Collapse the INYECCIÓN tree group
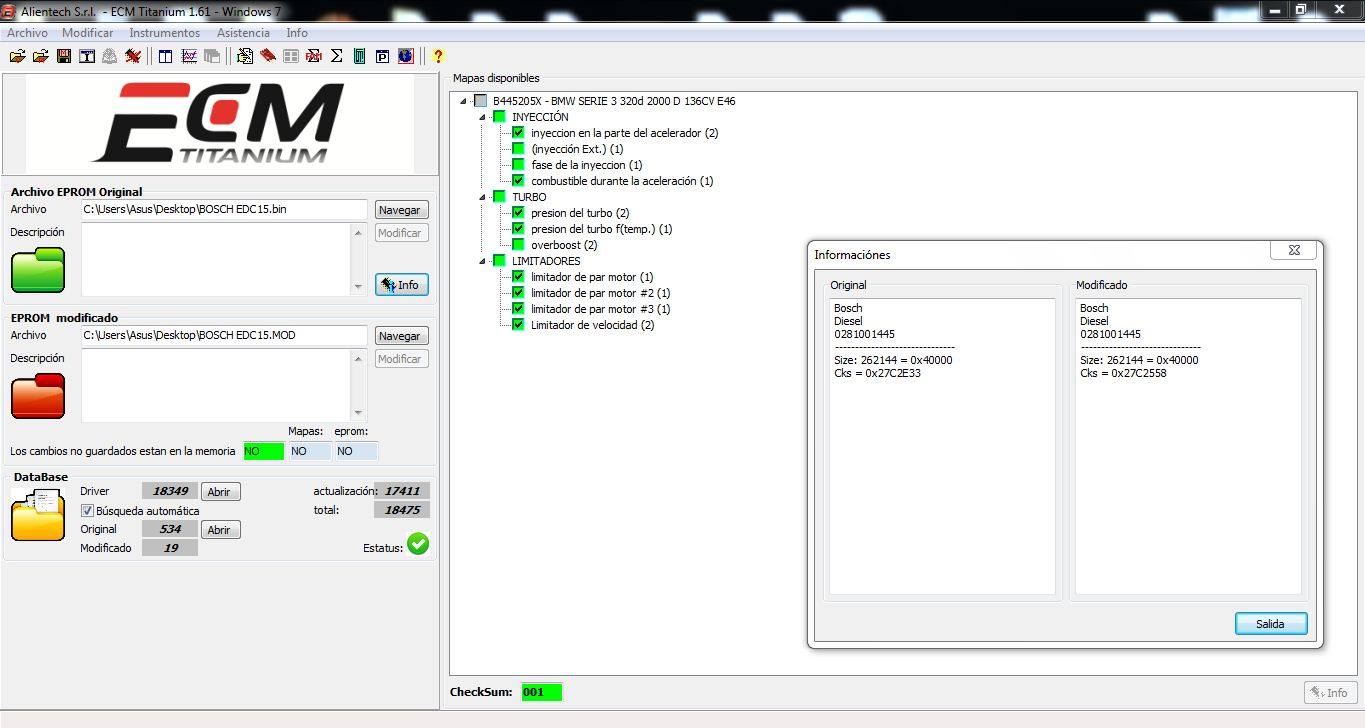Viewport: 1365px width, 728px height. (483, 117)
